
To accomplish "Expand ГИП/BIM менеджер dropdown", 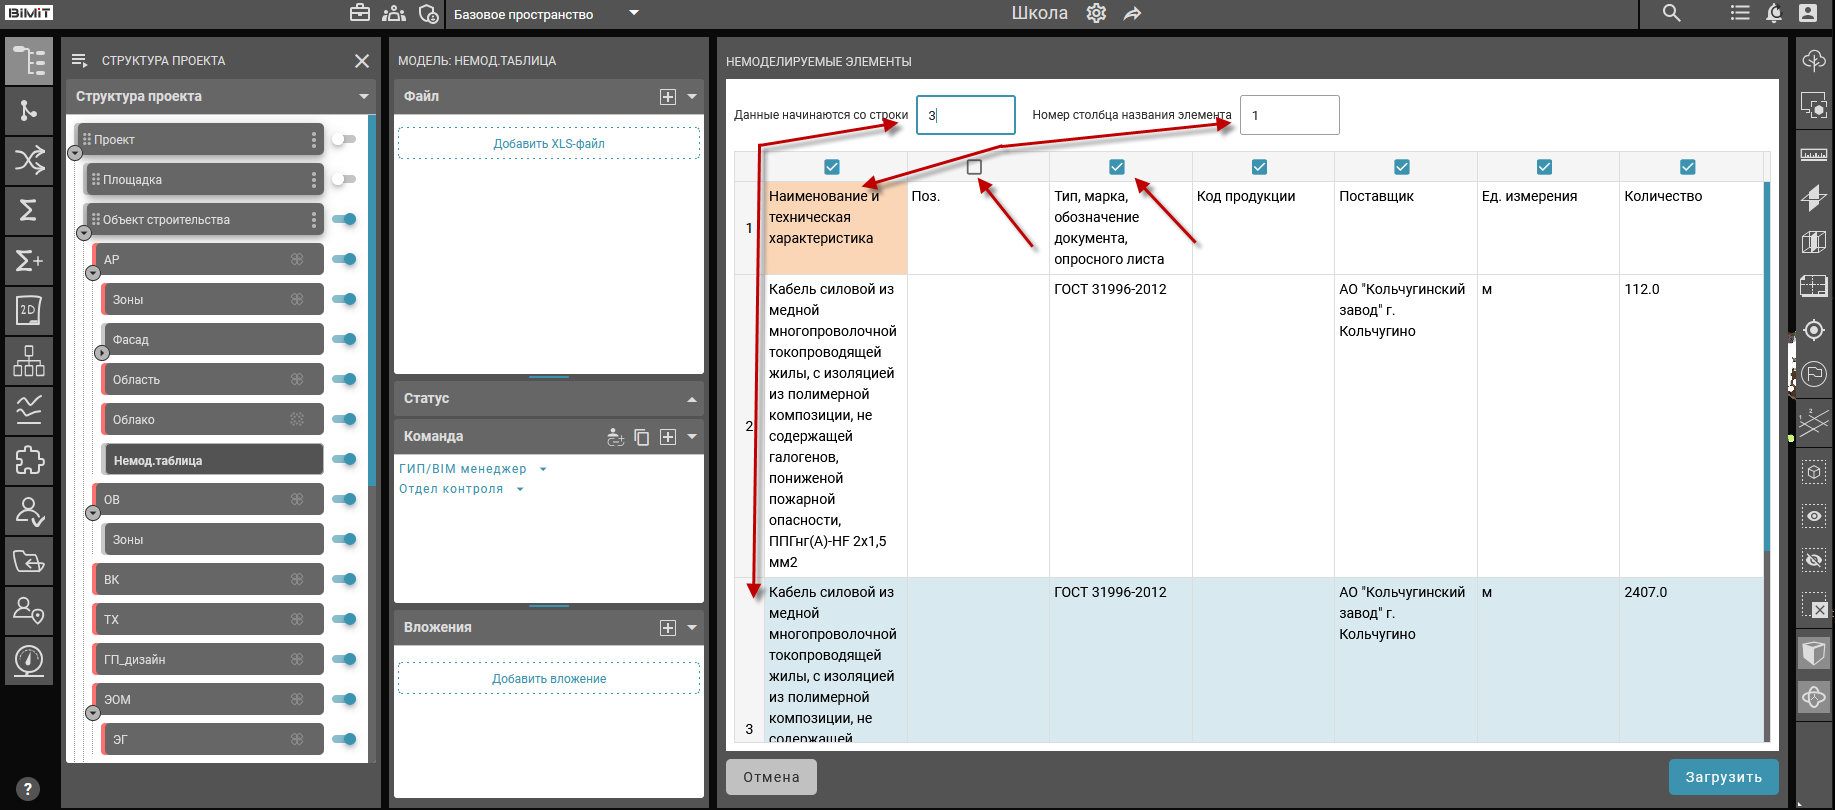I will click(543, 469).
